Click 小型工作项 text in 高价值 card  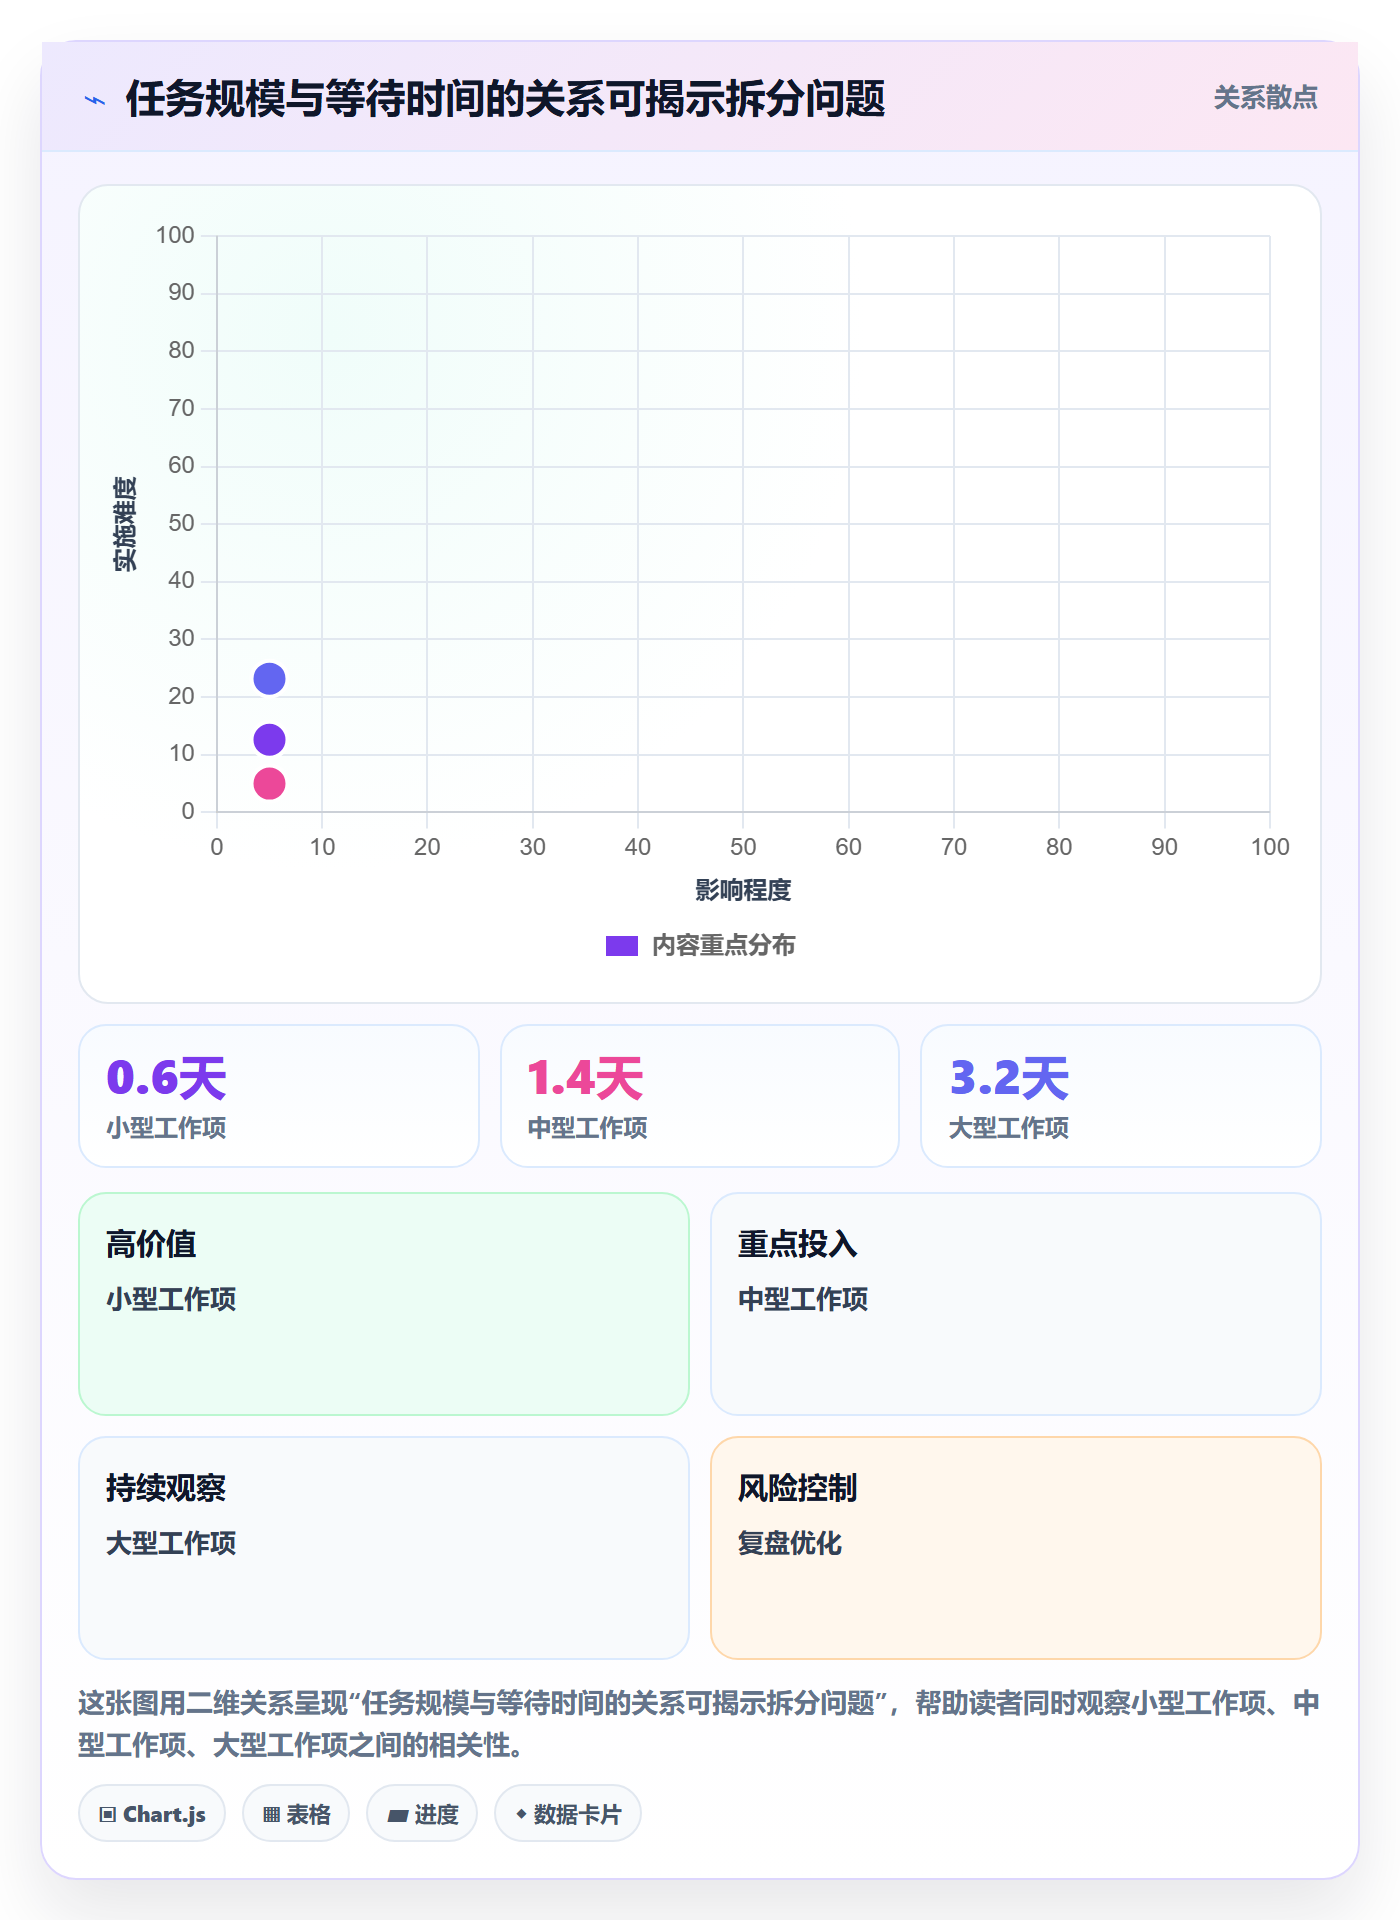coord(171,1299)
